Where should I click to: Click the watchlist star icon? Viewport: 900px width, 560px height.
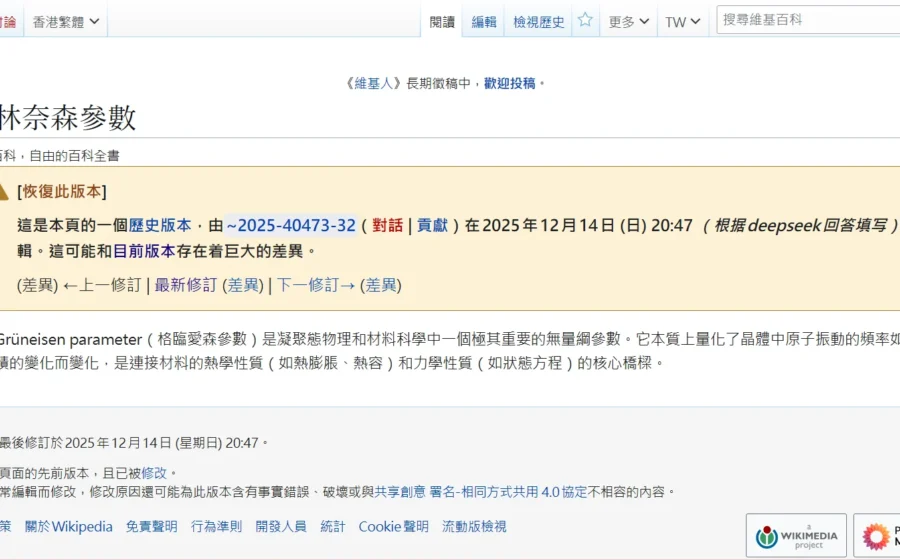tap(585, 20)
